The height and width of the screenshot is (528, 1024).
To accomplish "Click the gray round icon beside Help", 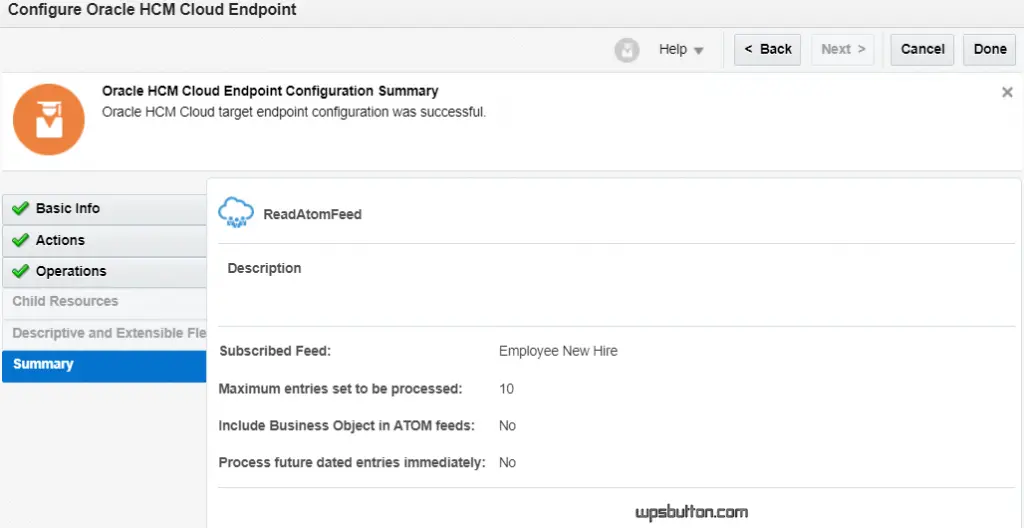I will pos(627,50).
